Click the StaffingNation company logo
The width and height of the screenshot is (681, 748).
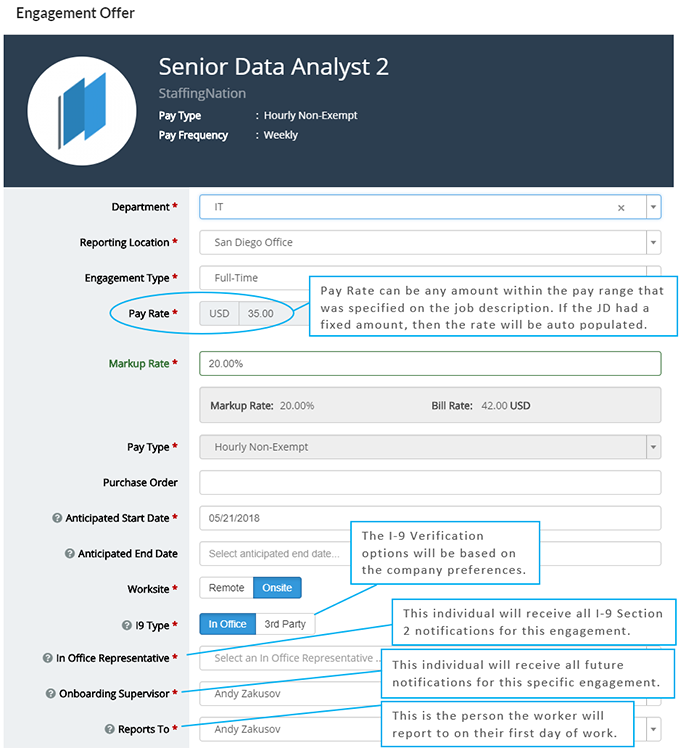(x=82, y=111)
